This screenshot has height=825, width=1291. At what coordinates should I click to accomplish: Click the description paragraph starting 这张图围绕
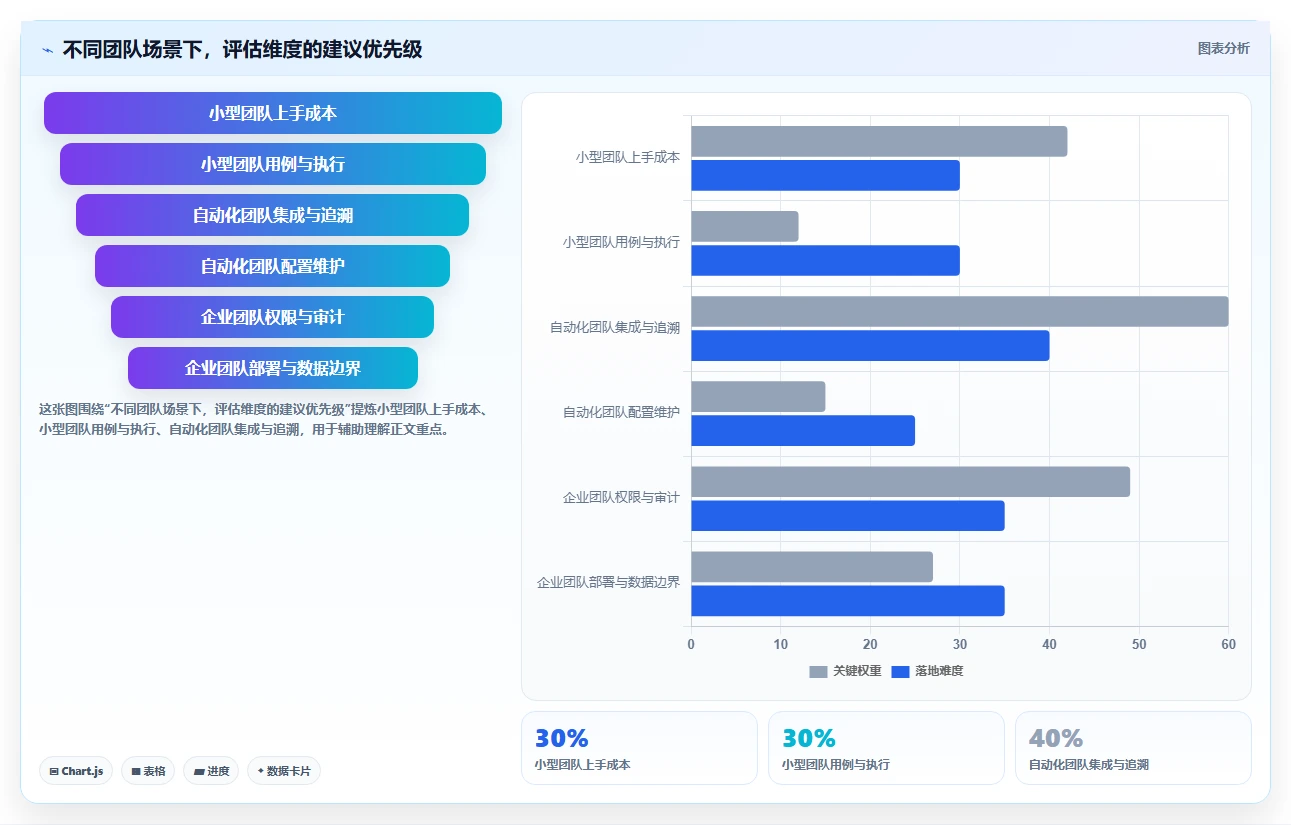263,420
